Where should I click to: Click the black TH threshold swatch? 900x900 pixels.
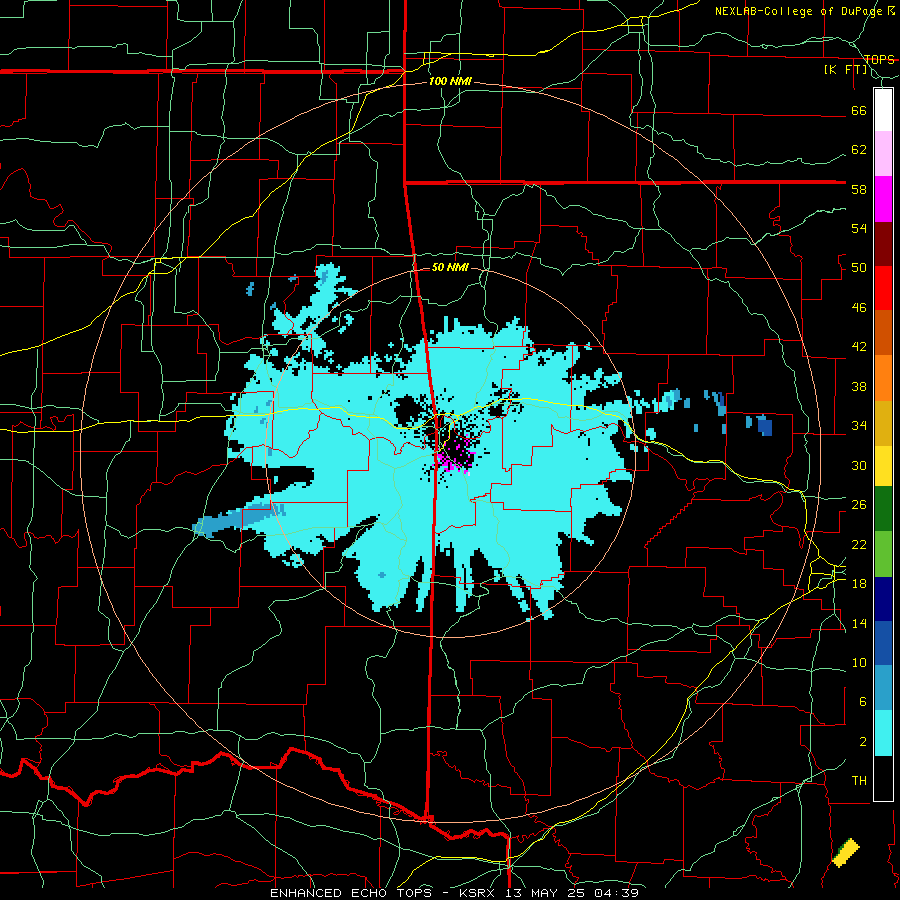pyautogui.click(x=883, y=778)
